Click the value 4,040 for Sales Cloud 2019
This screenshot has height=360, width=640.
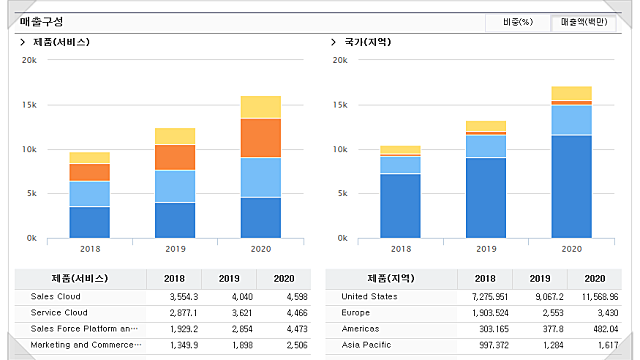coord(242,297)
